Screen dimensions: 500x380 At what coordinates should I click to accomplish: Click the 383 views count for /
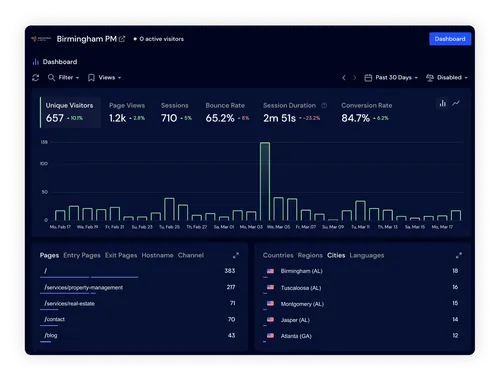[230, 271]
